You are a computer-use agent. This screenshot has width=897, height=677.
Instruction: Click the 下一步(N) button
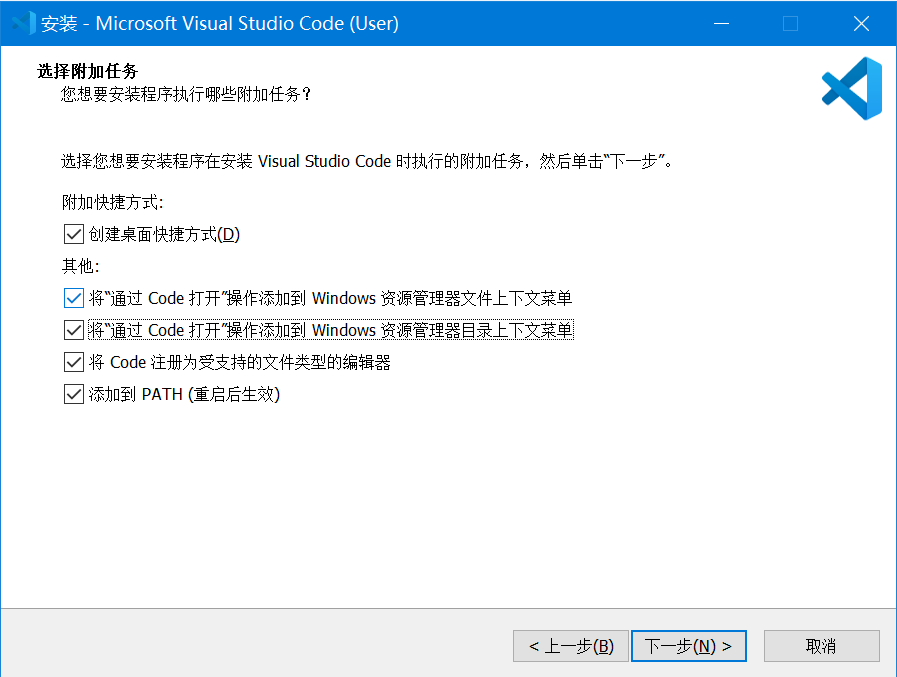688,645
